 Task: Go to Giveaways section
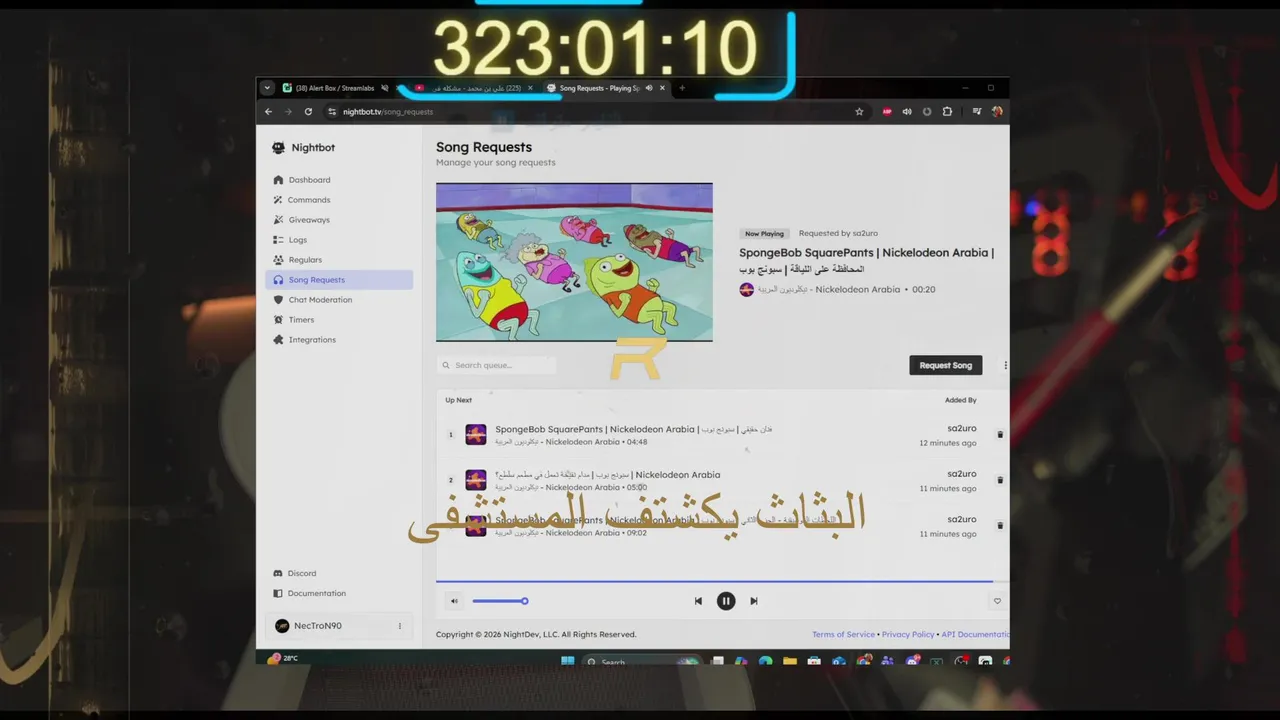[339, 220]
